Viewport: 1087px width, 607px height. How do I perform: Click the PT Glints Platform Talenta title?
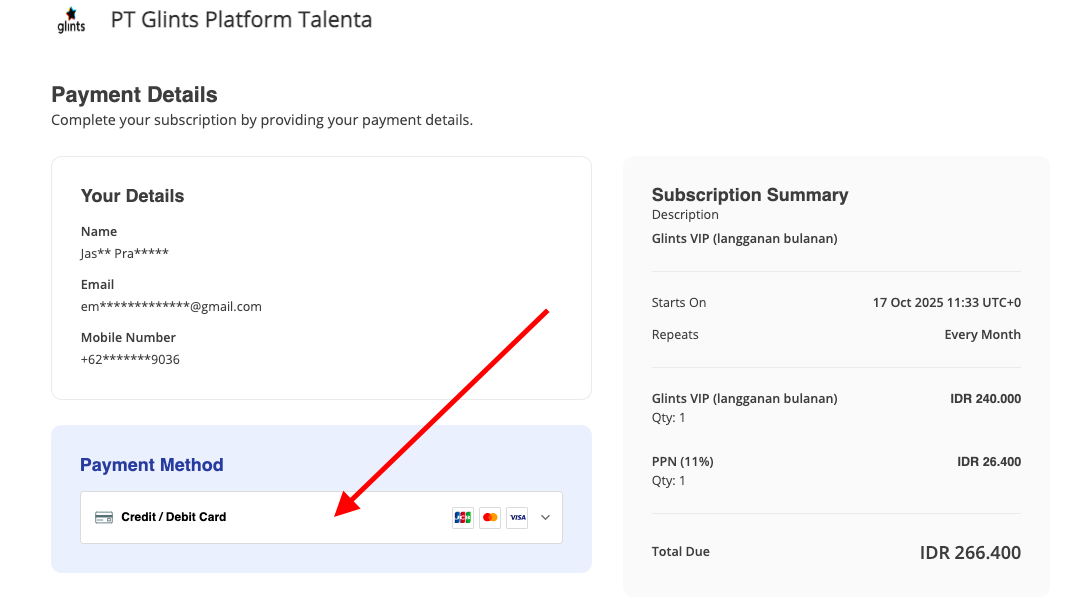point(241,19)
